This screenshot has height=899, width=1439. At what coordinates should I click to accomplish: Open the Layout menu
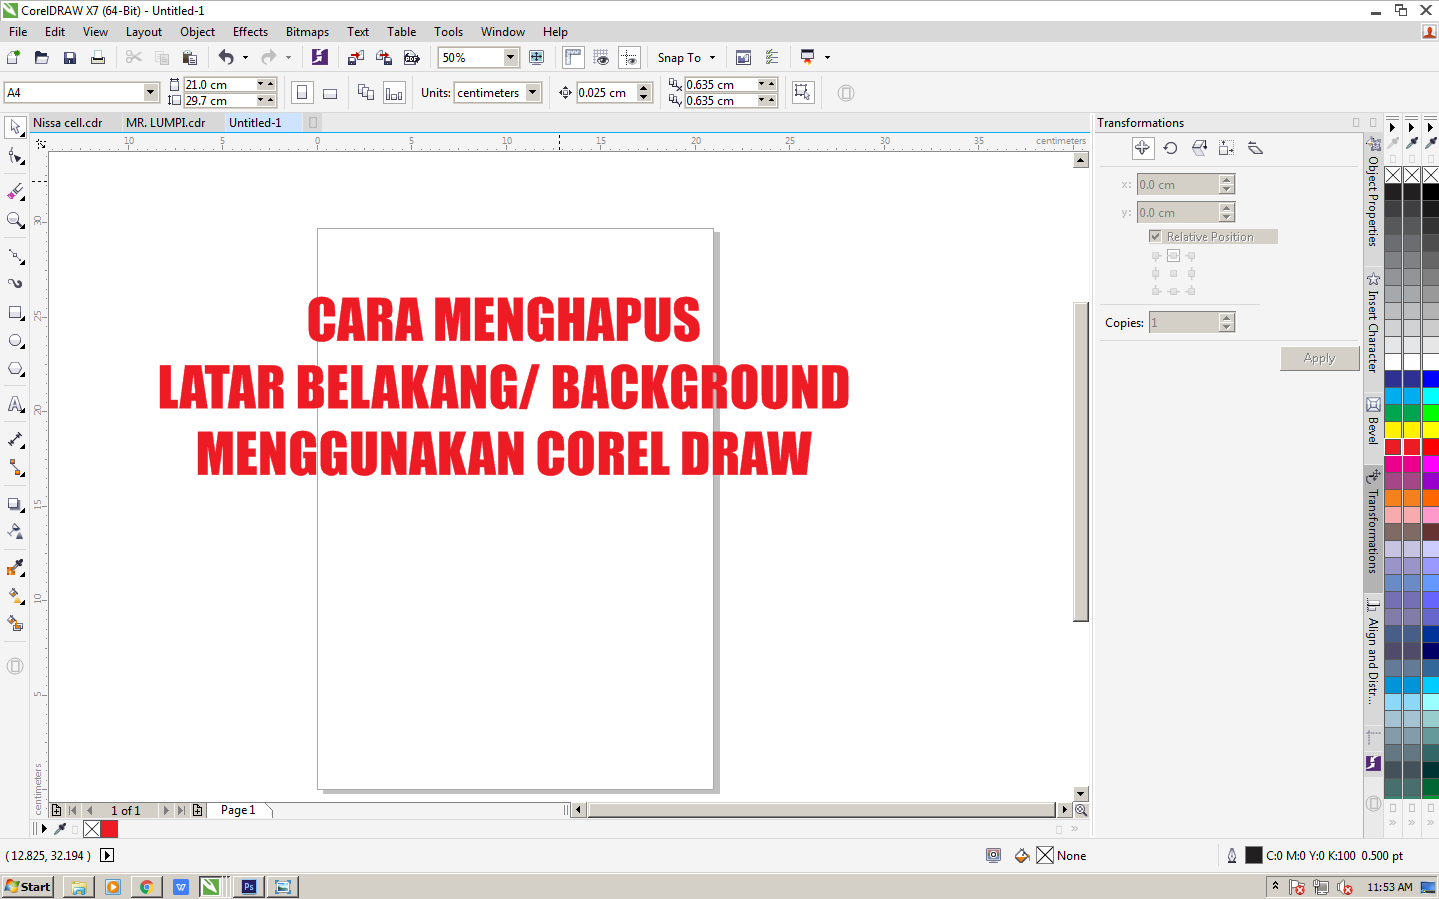(144, 32)
